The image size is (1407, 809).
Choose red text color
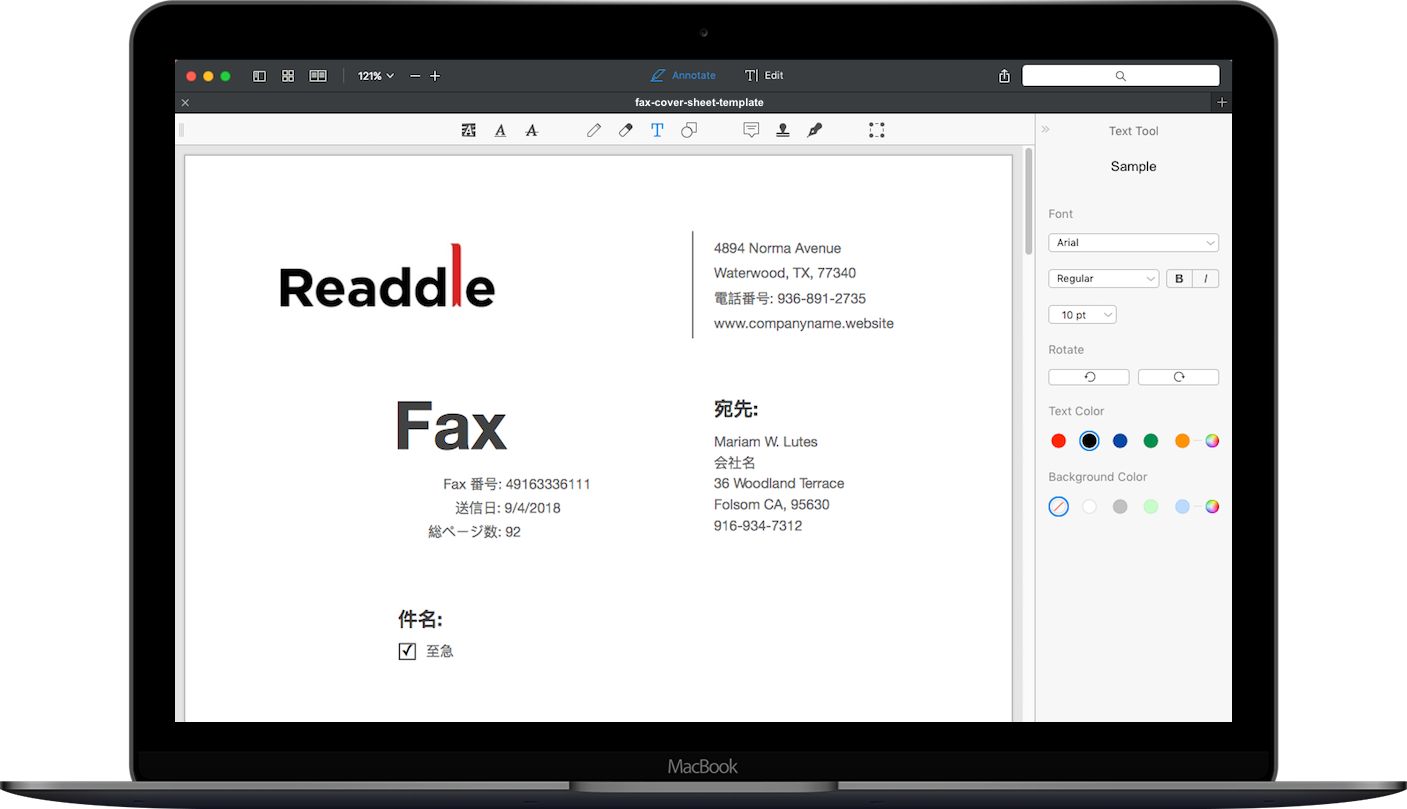click(1059, 441)
